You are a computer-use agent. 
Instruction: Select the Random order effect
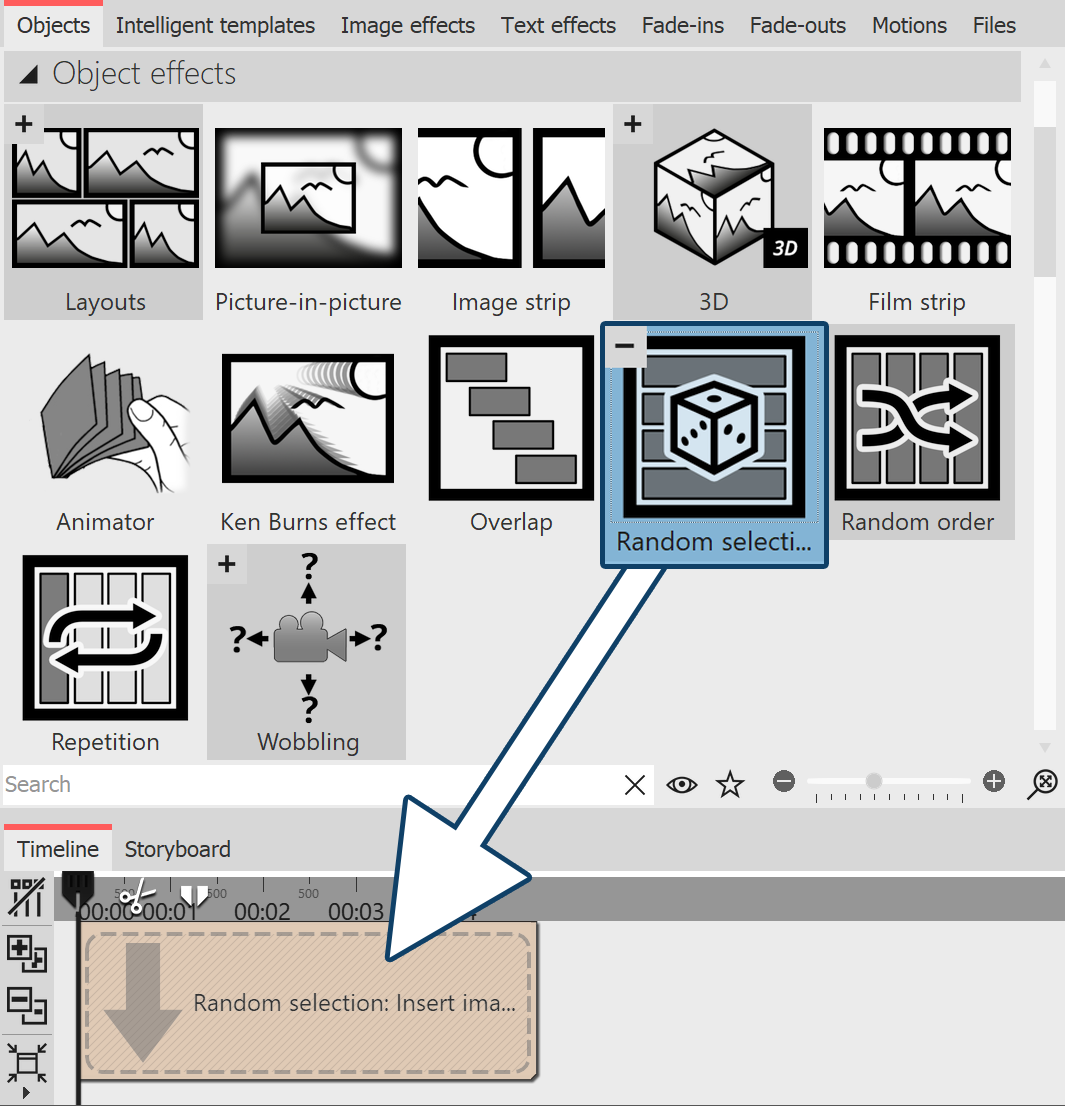point(917,418)
